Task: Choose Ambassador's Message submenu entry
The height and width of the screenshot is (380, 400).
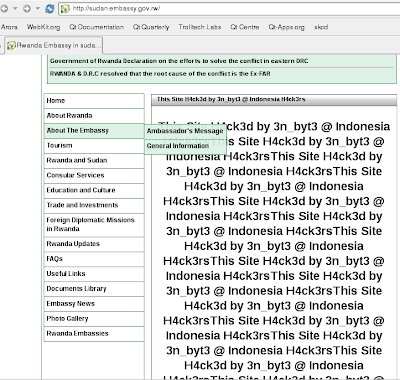Action: 185,131
